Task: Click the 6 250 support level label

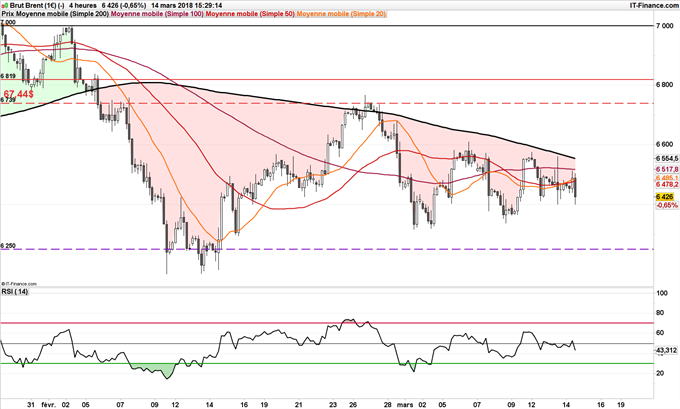Action: point(8,246)
